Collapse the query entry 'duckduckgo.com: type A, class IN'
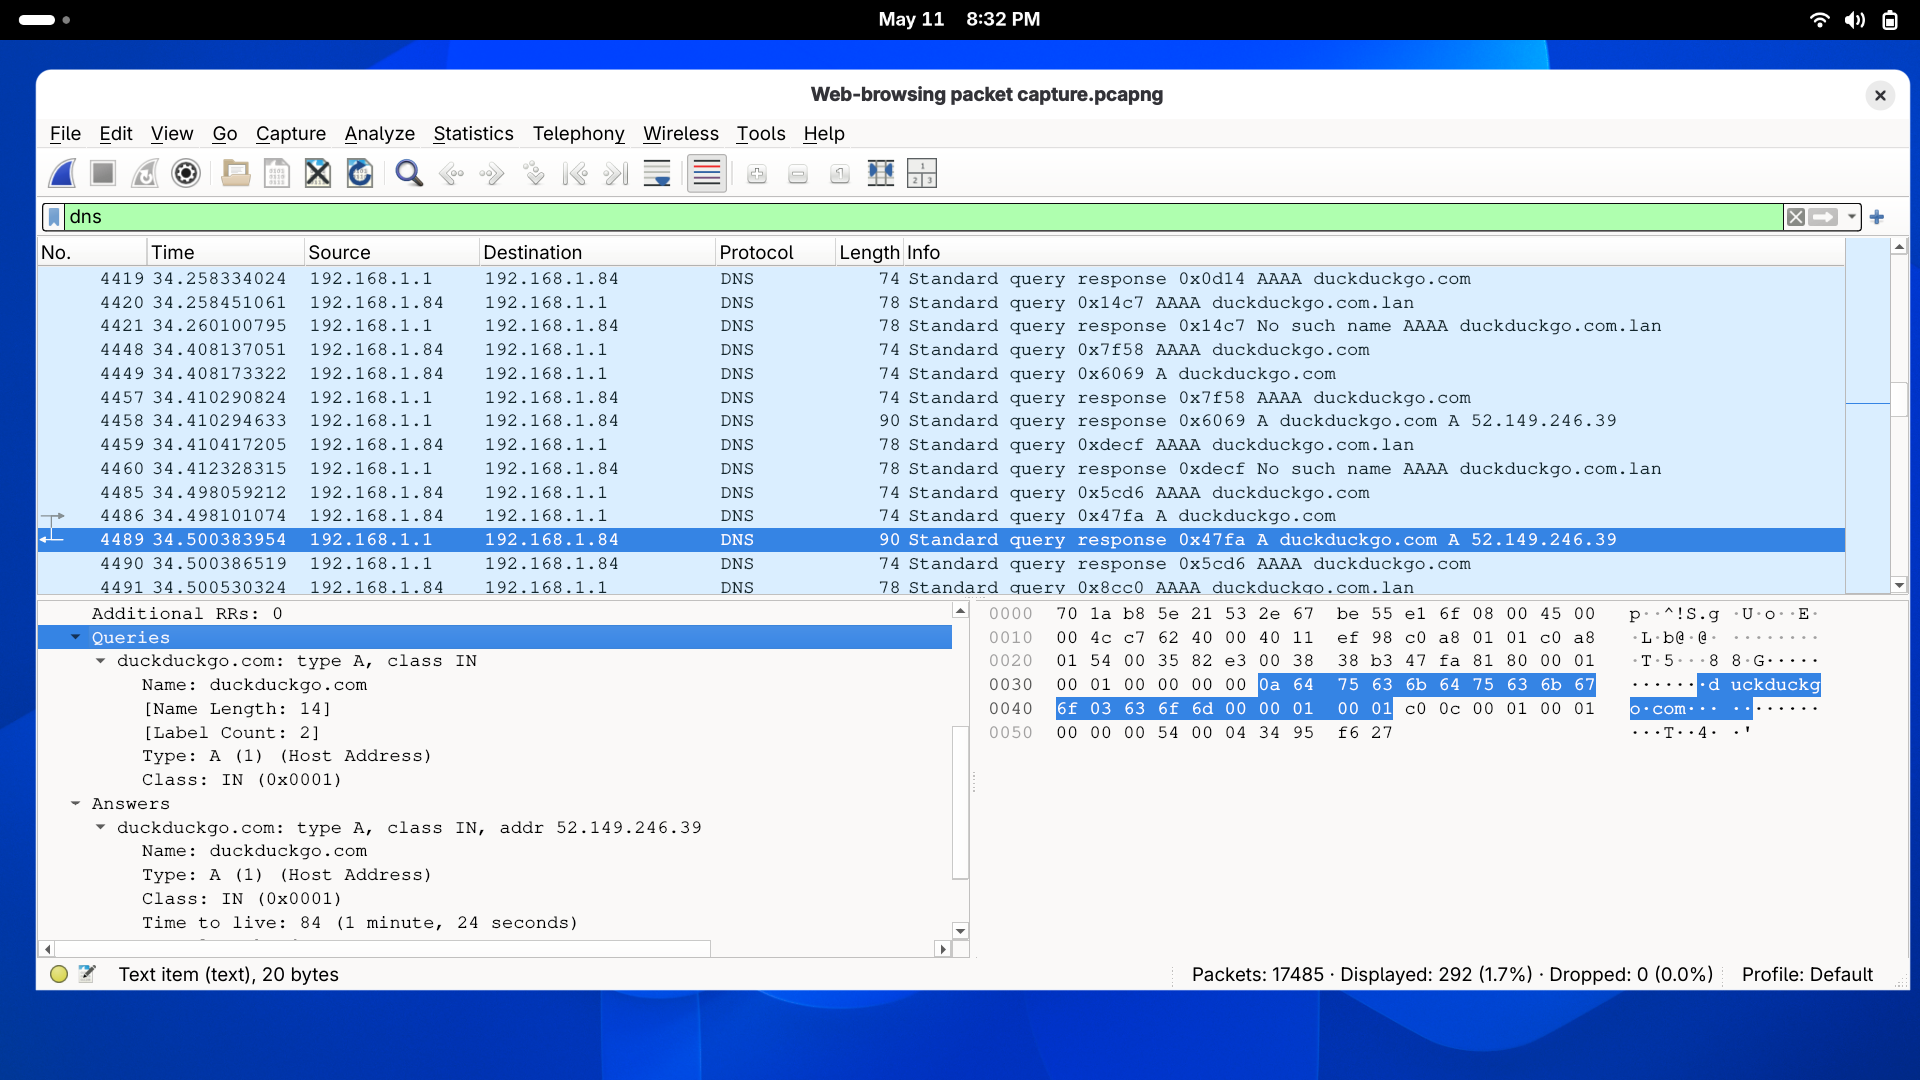This screenshot has width=1920, height=1080. [101, 661]
